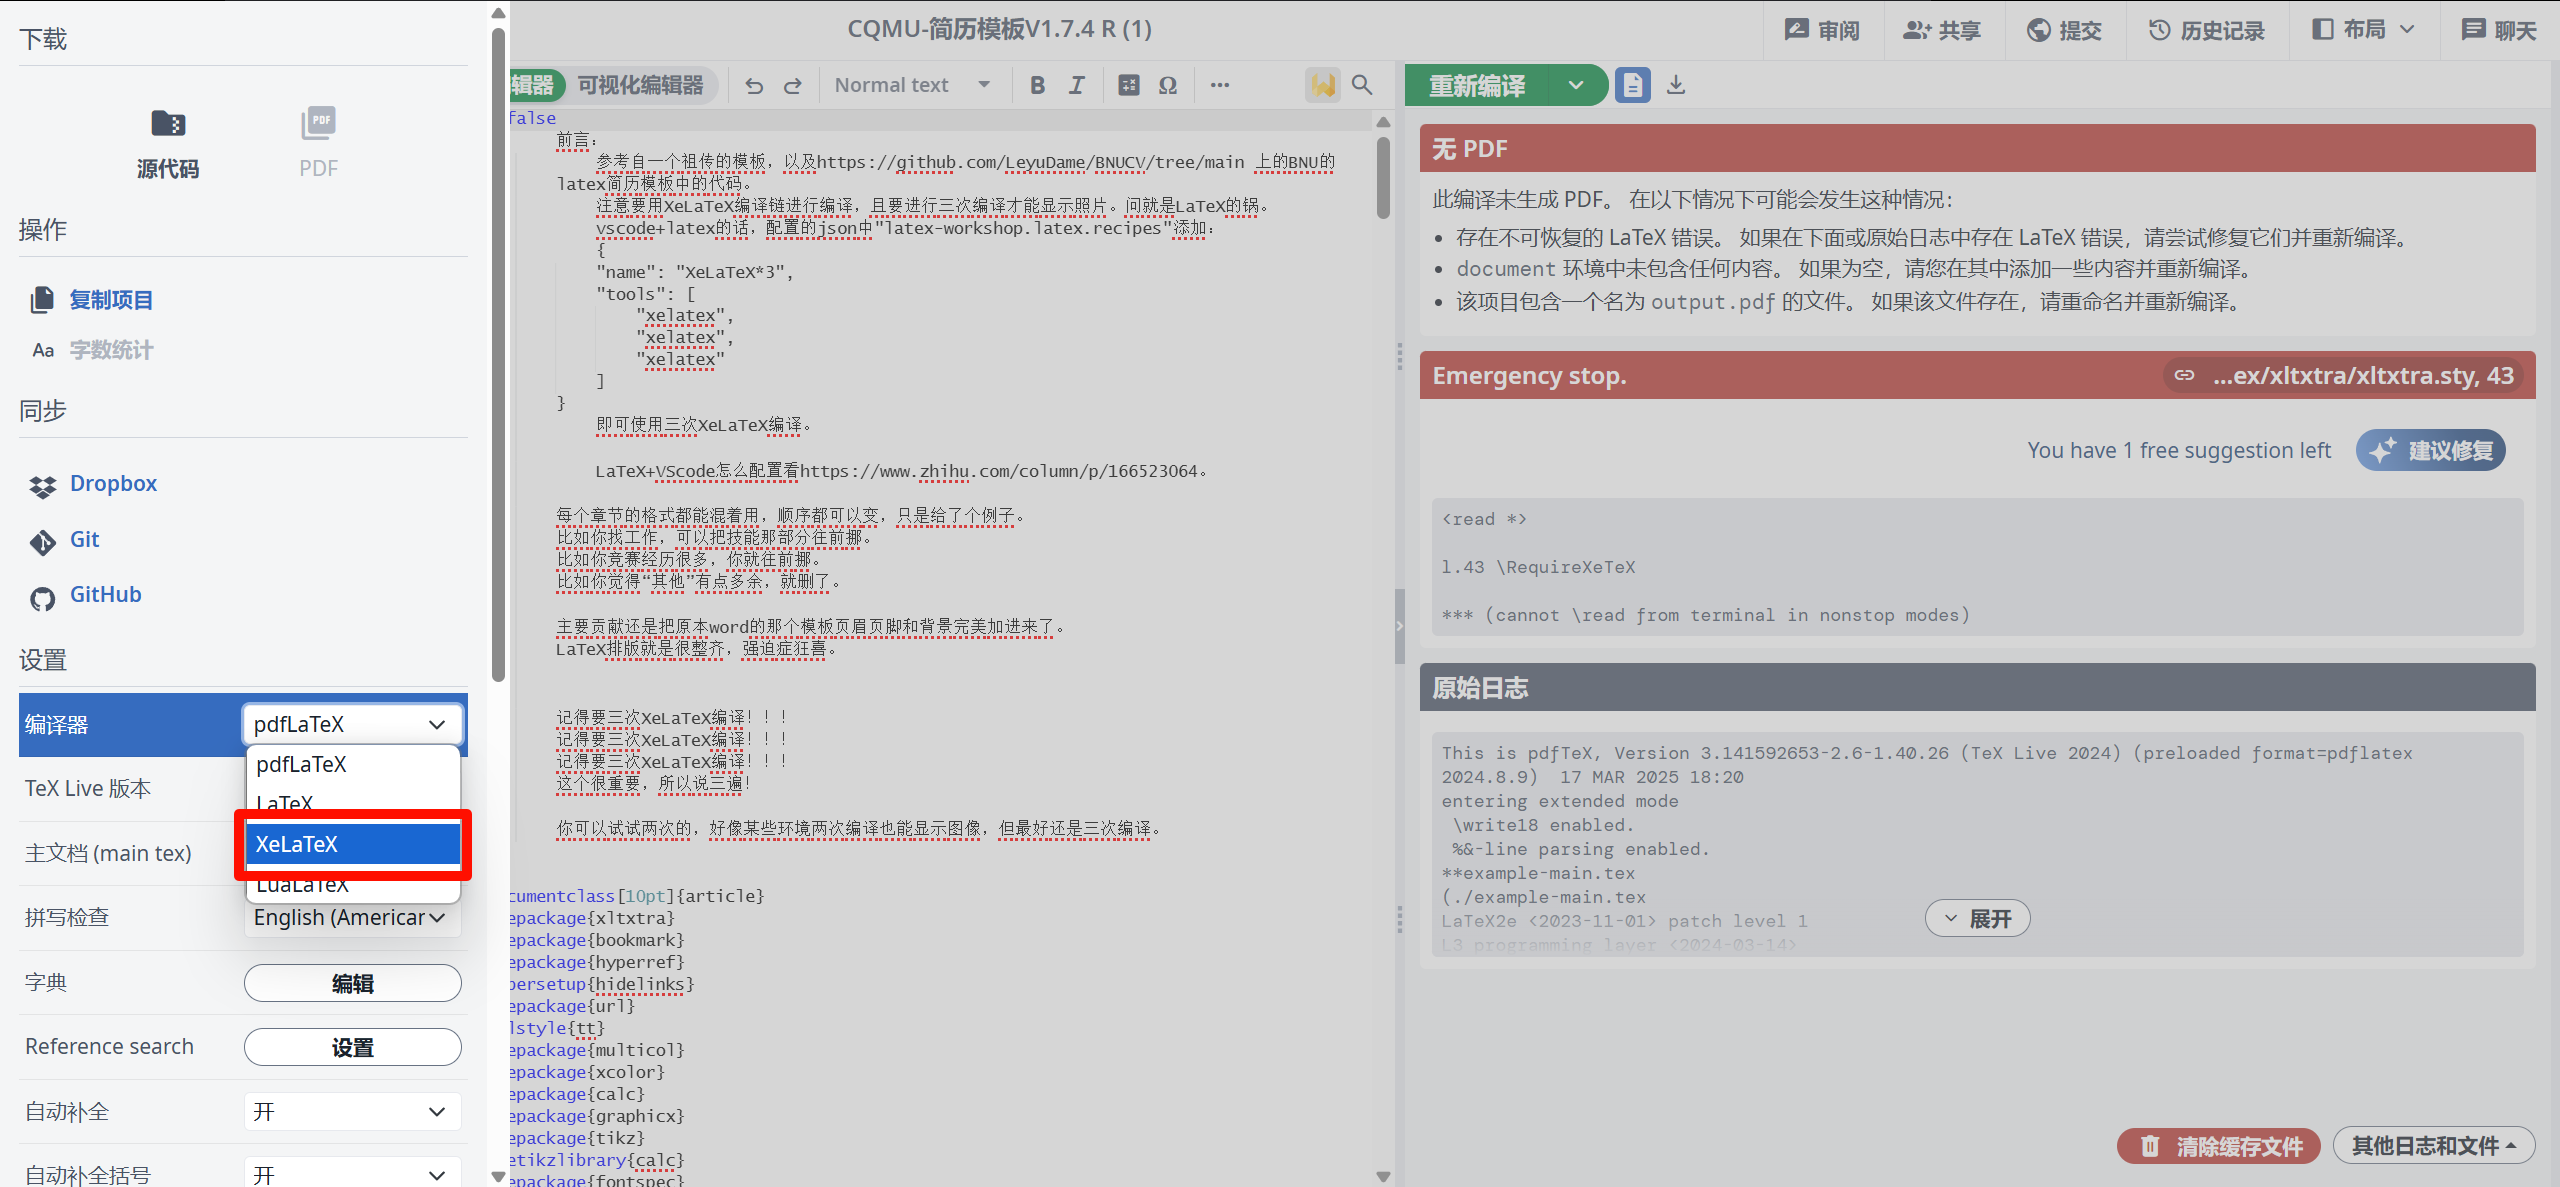Open the auto-complete on/off dropdown

click(352, 1111)
